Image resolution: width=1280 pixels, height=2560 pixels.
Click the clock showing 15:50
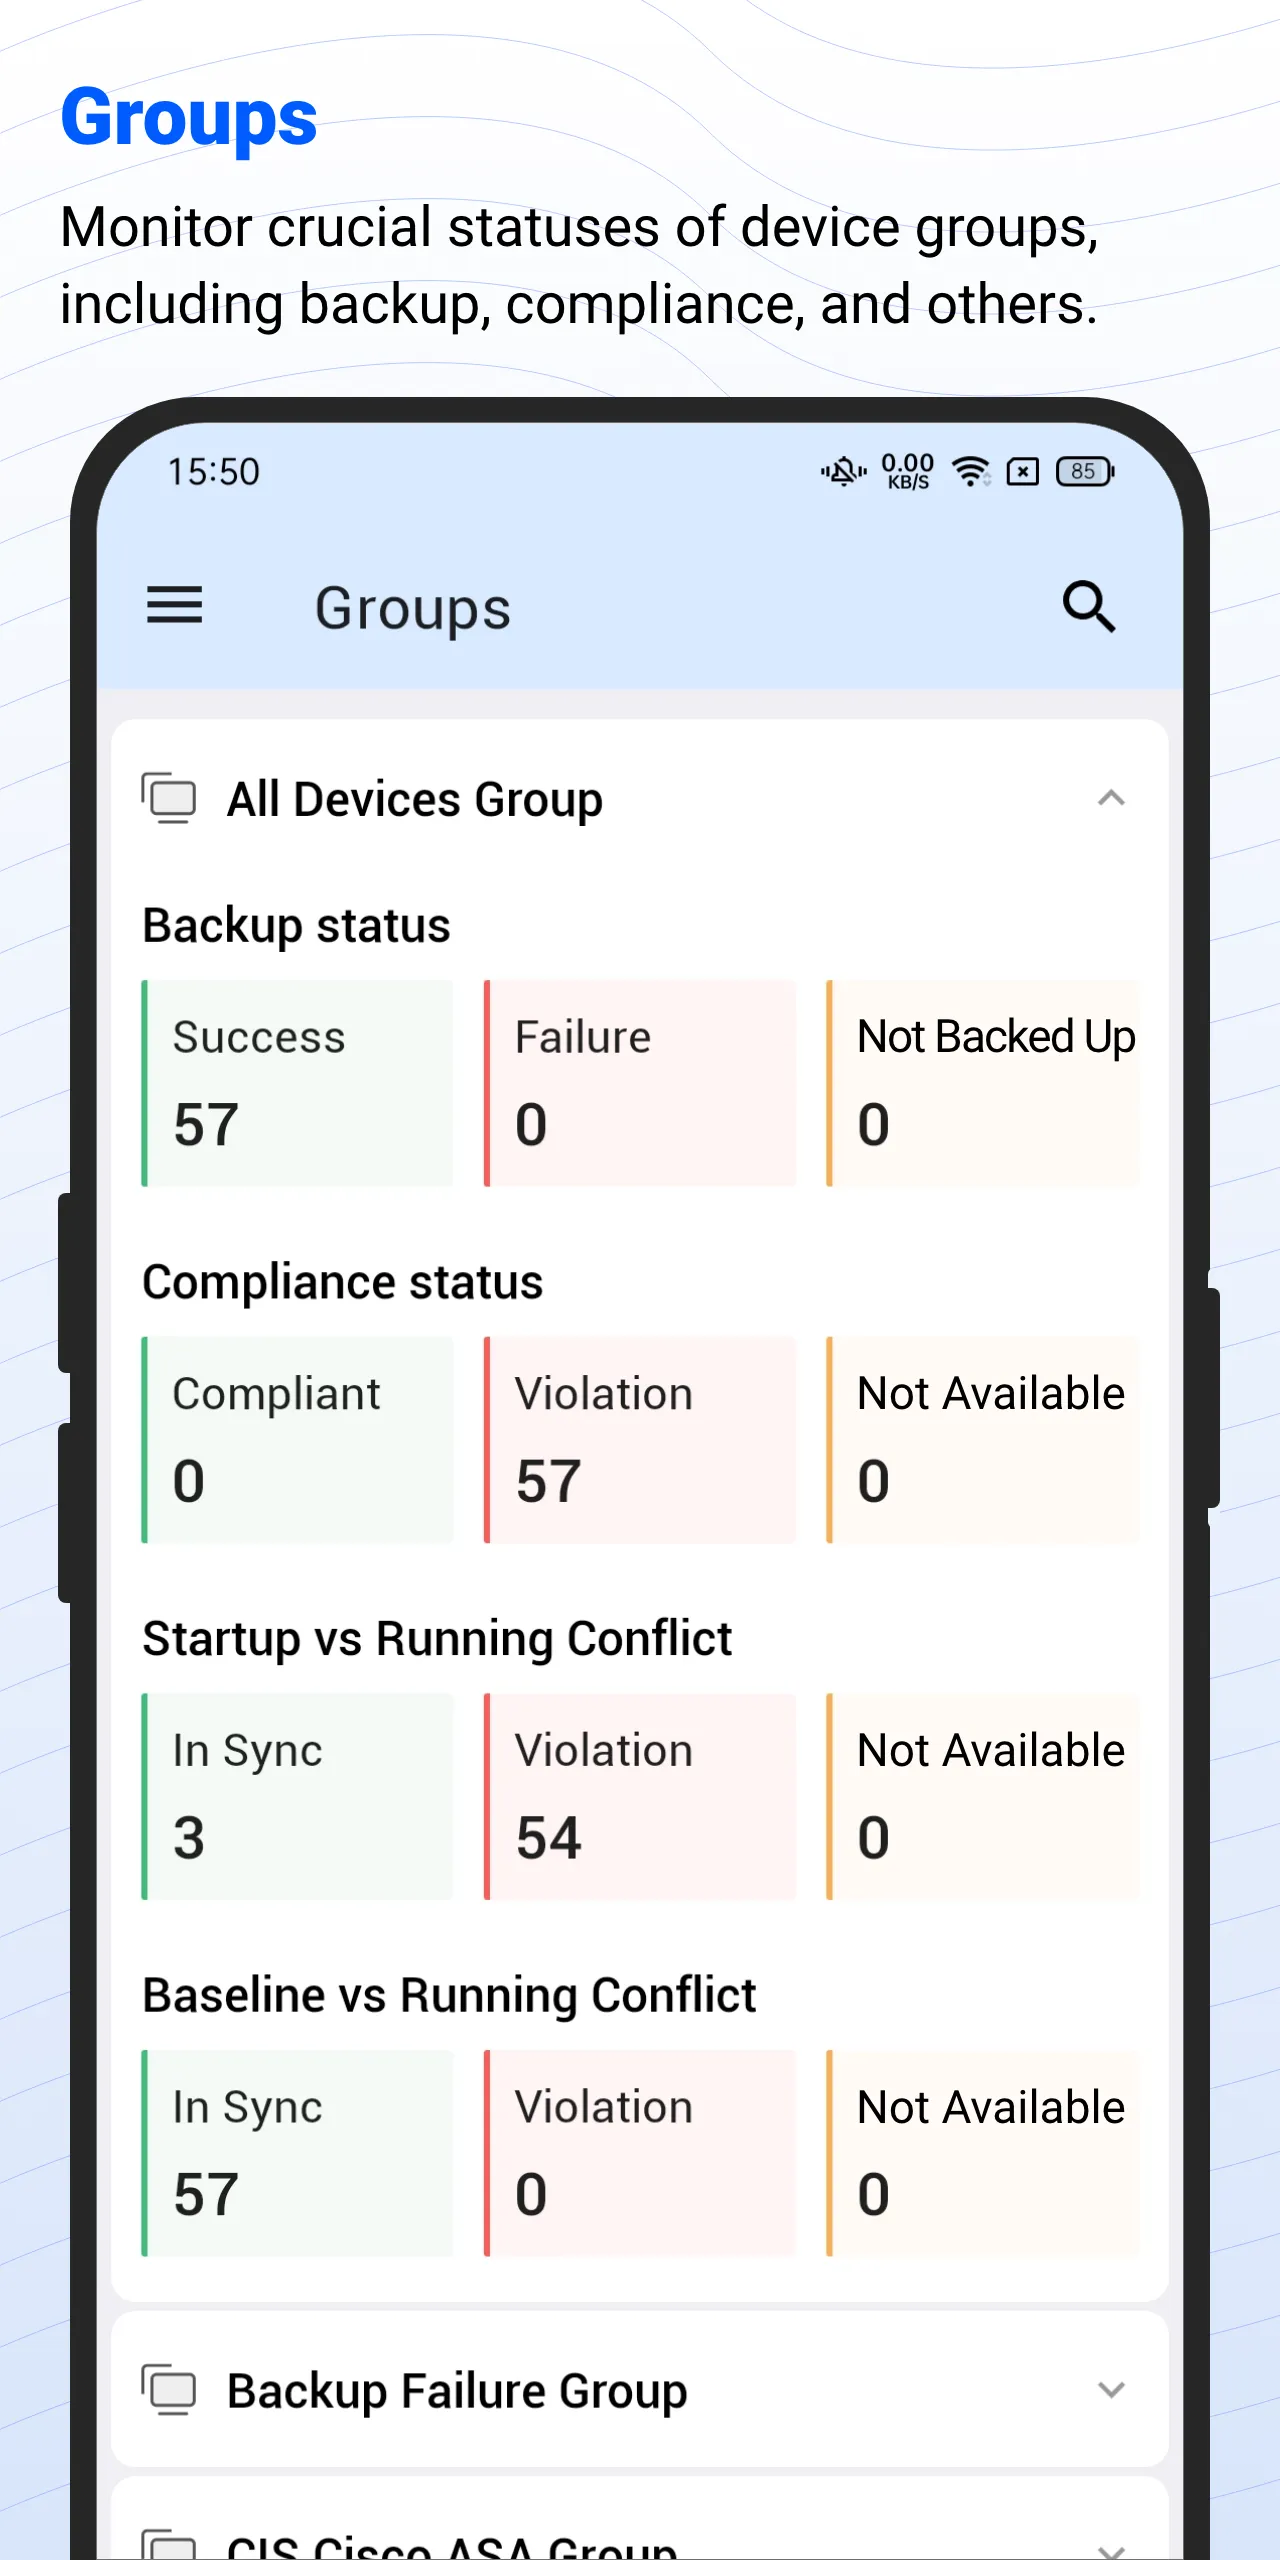213,472
